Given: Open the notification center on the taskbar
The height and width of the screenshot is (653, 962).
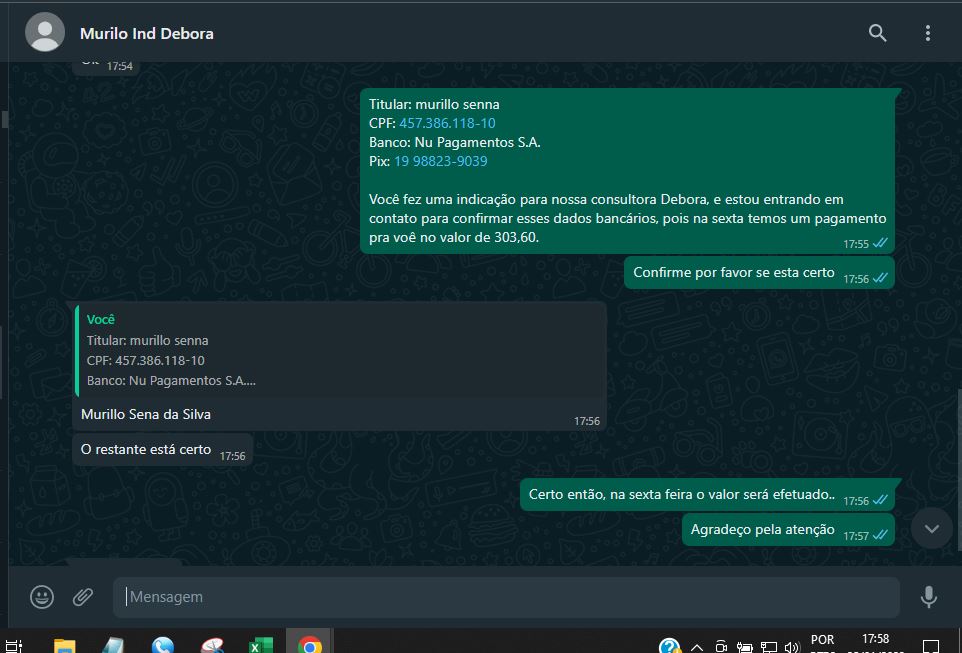Looking at the screenshot, I should click(x=930, y=646).
